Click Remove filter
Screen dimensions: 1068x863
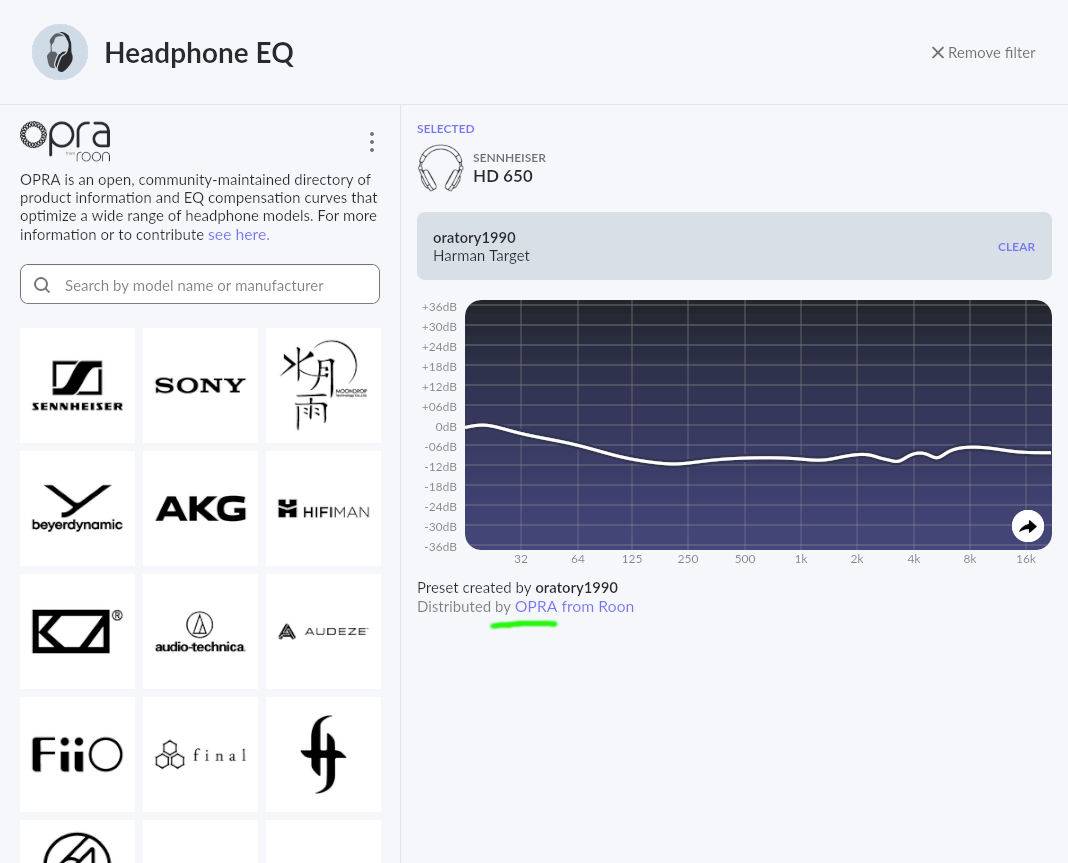coord(983,52)
